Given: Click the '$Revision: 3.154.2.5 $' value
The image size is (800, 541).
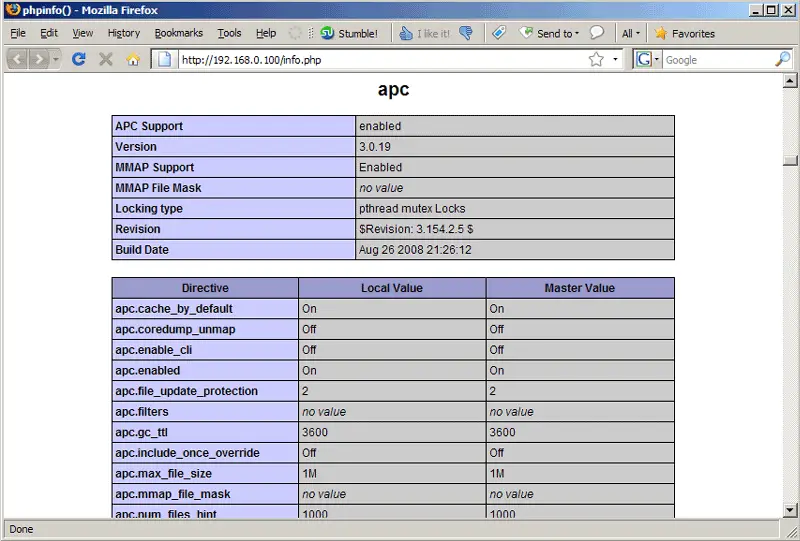Looking at the screenshot, I should coord(416,229).
